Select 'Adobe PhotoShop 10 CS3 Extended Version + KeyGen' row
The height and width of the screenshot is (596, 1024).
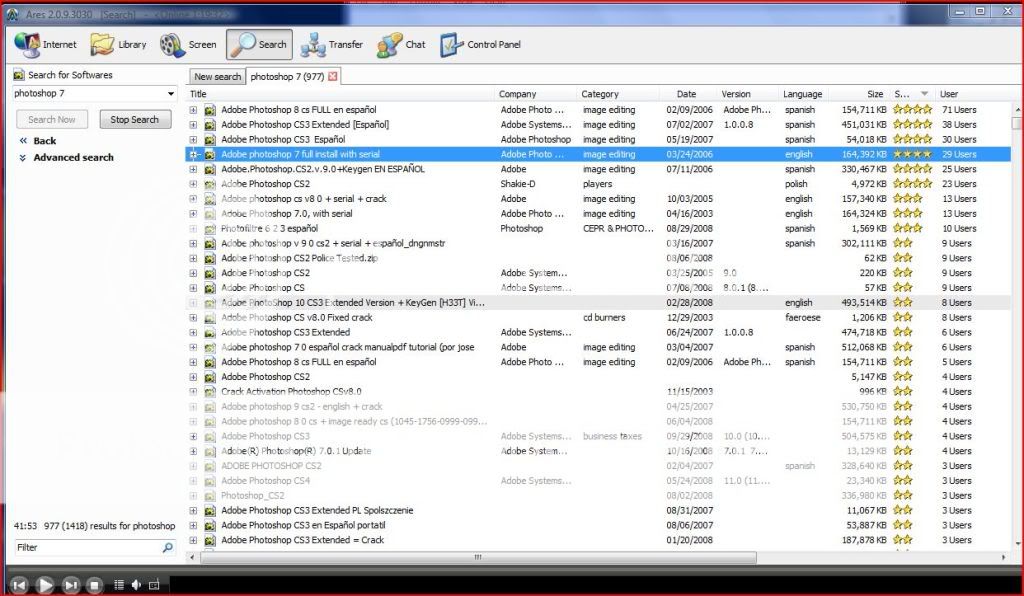click(598, 303)
